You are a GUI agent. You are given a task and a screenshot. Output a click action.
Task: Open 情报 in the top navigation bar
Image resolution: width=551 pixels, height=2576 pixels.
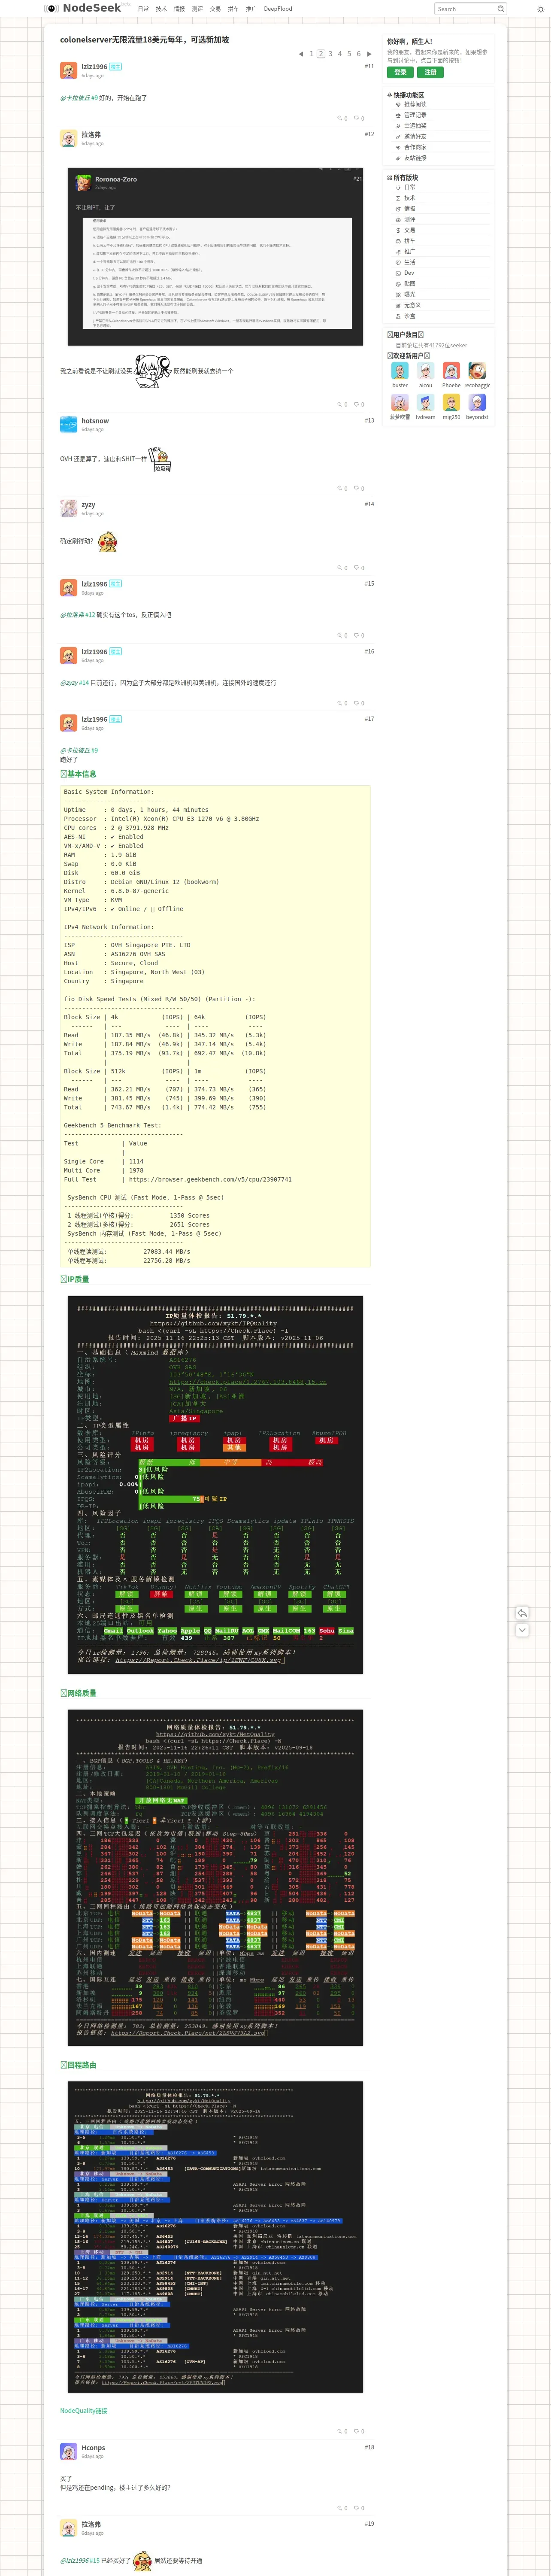[x=179, y=9]
